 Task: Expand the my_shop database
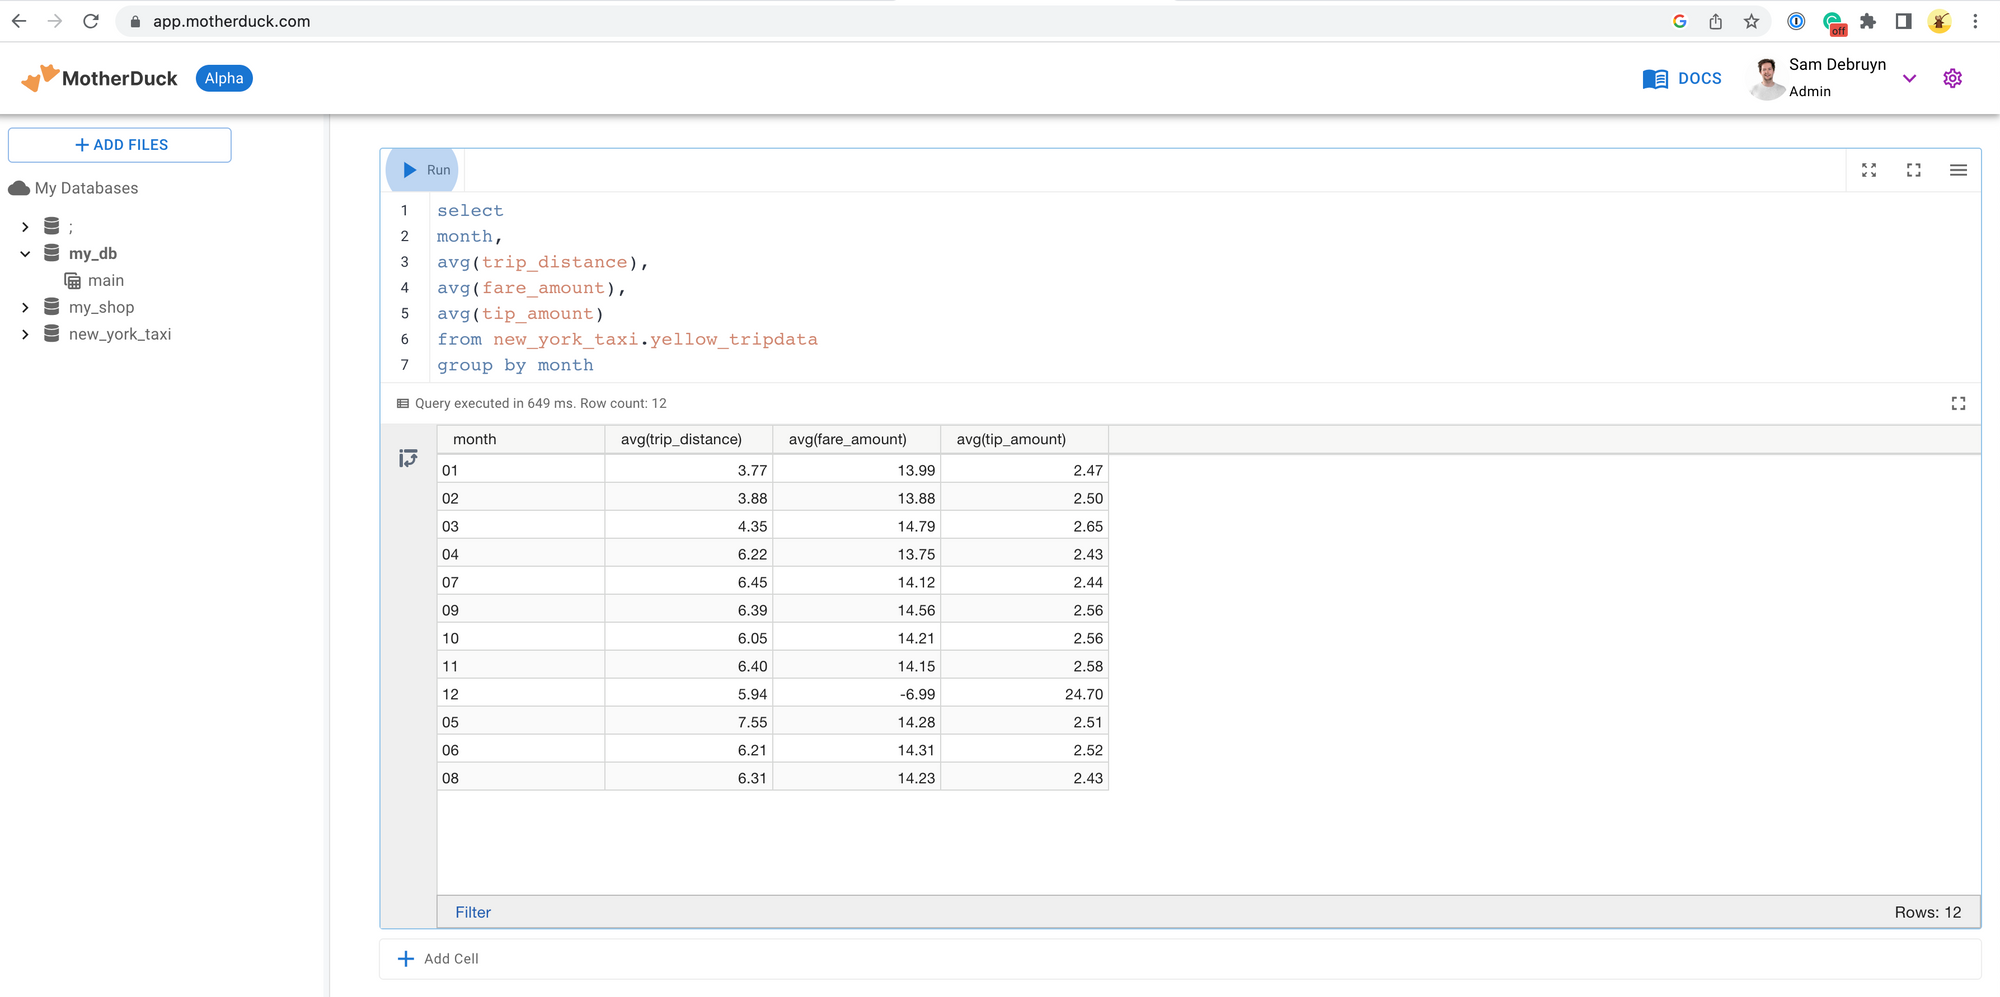click(x=25, y=307)
